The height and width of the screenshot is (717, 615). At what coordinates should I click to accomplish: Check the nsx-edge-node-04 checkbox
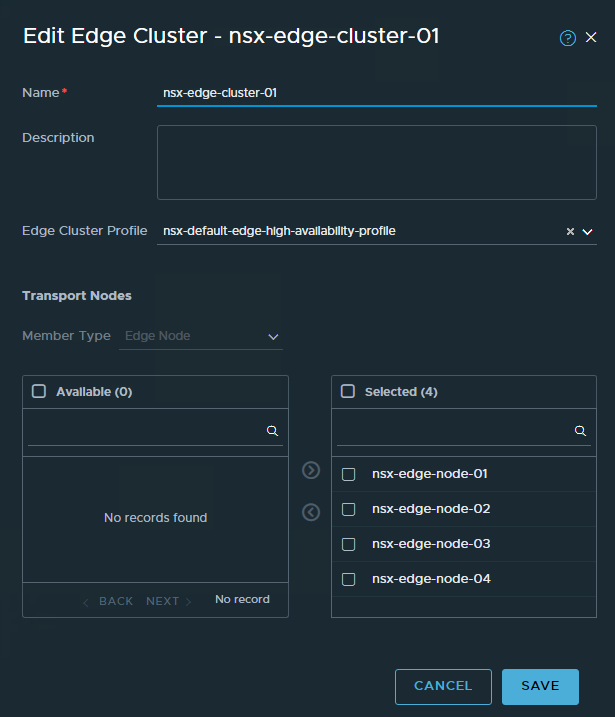coord(348,579)
